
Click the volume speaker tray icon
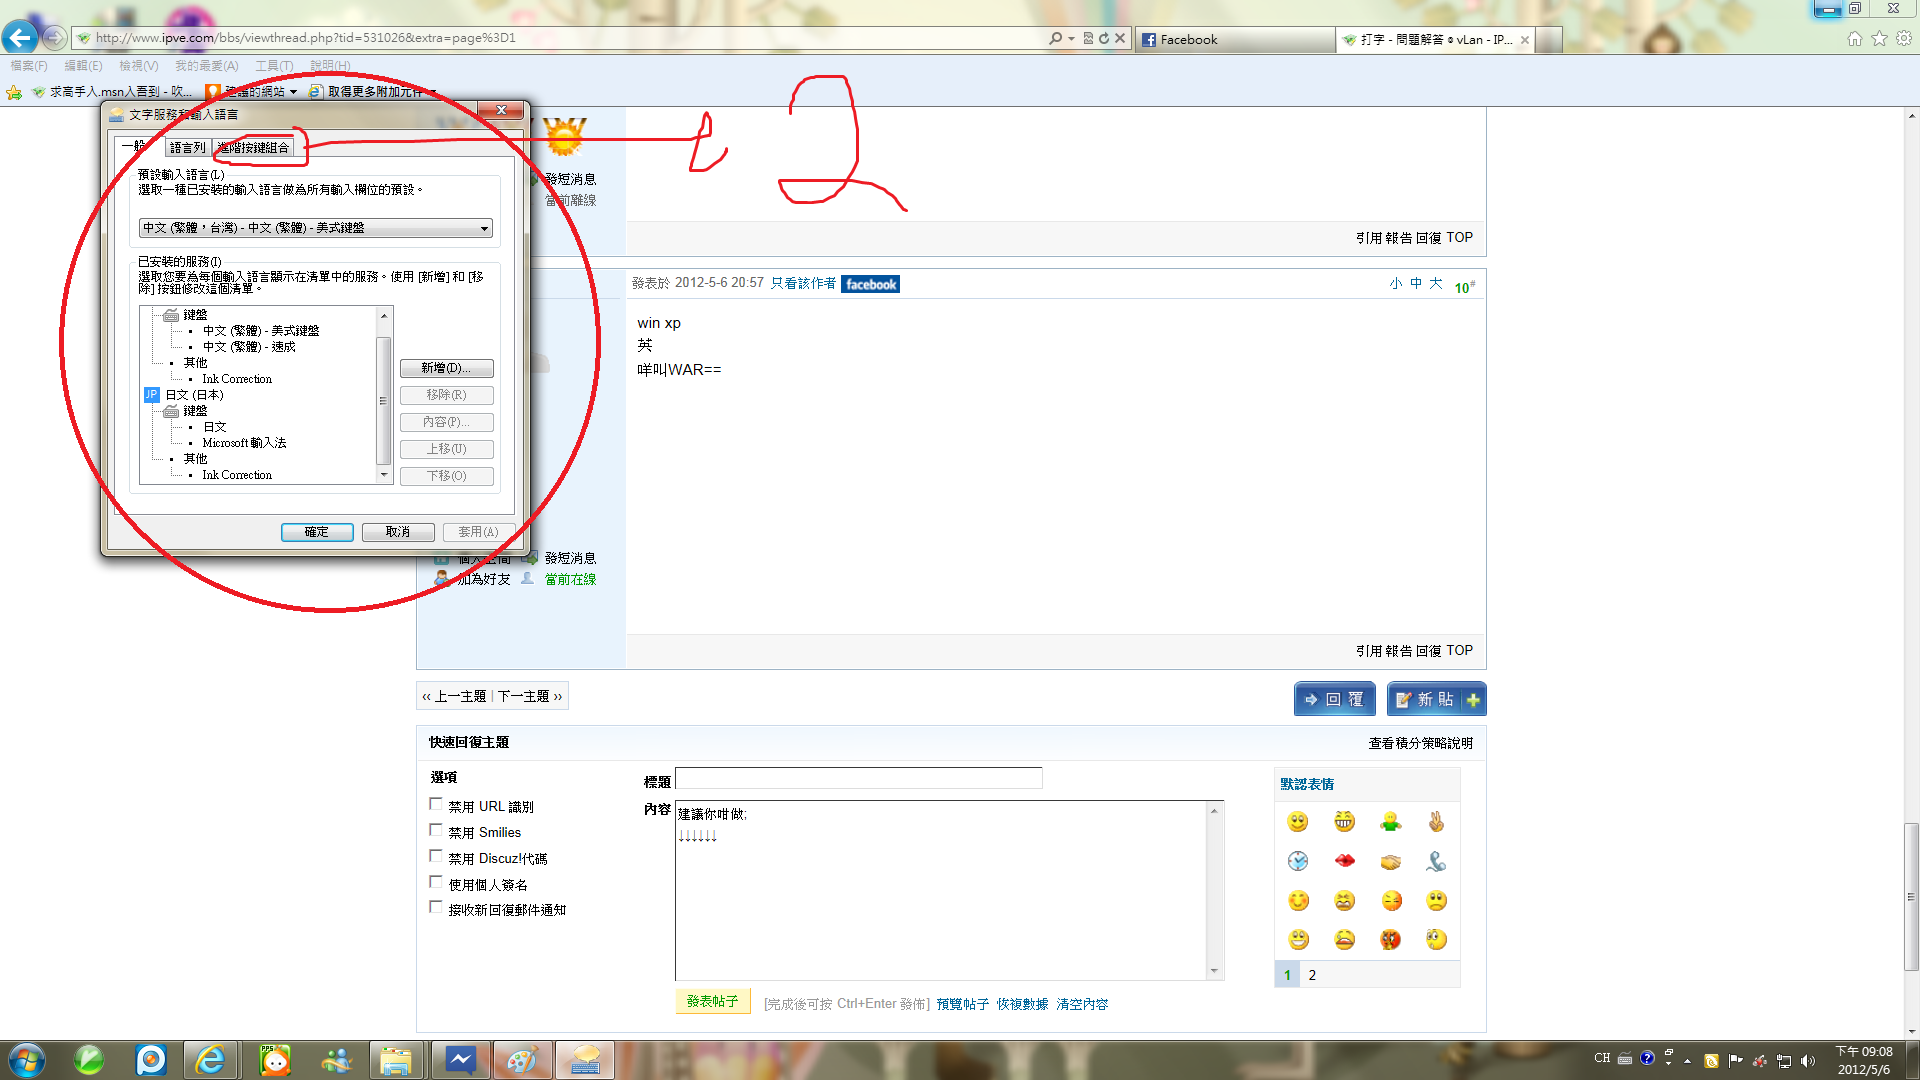1807,1061
